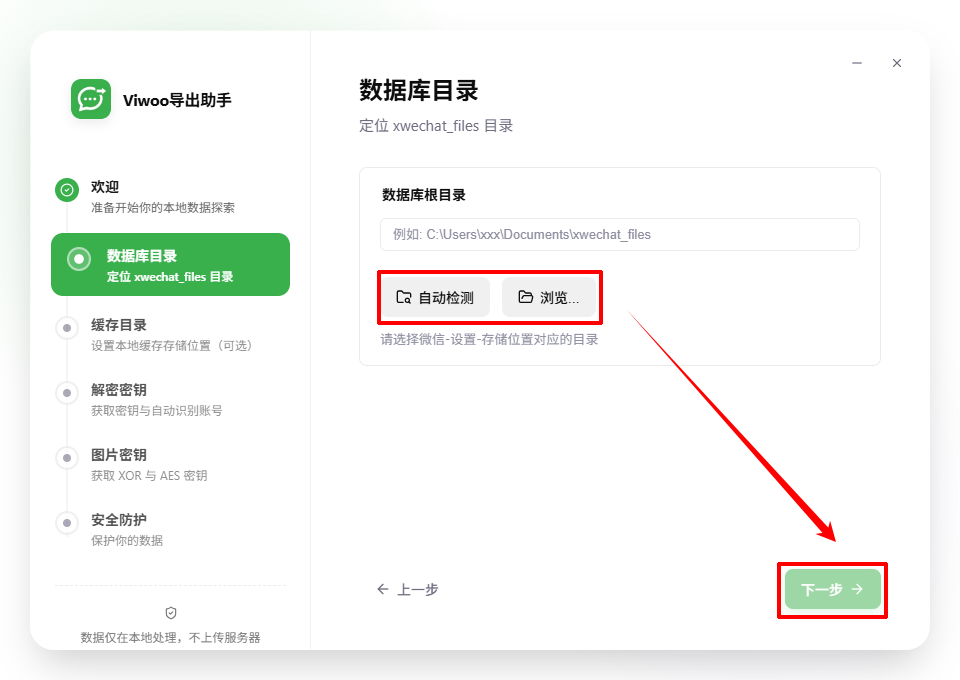Click the heading 数据库目录 on the main panel
Viewport: 960px width, 680px height.
click(419, 91)
